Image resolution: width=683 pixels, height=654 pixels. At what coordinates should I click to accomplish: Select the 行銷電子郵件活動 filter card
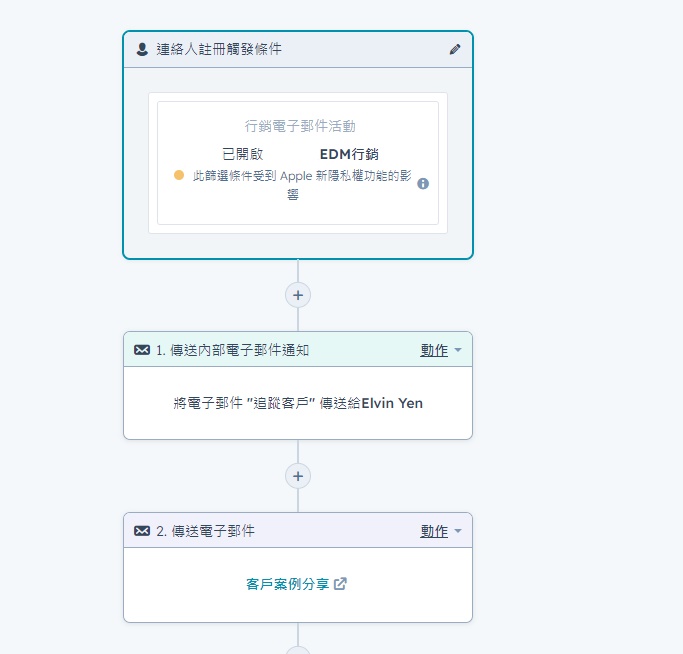[298, 163]
